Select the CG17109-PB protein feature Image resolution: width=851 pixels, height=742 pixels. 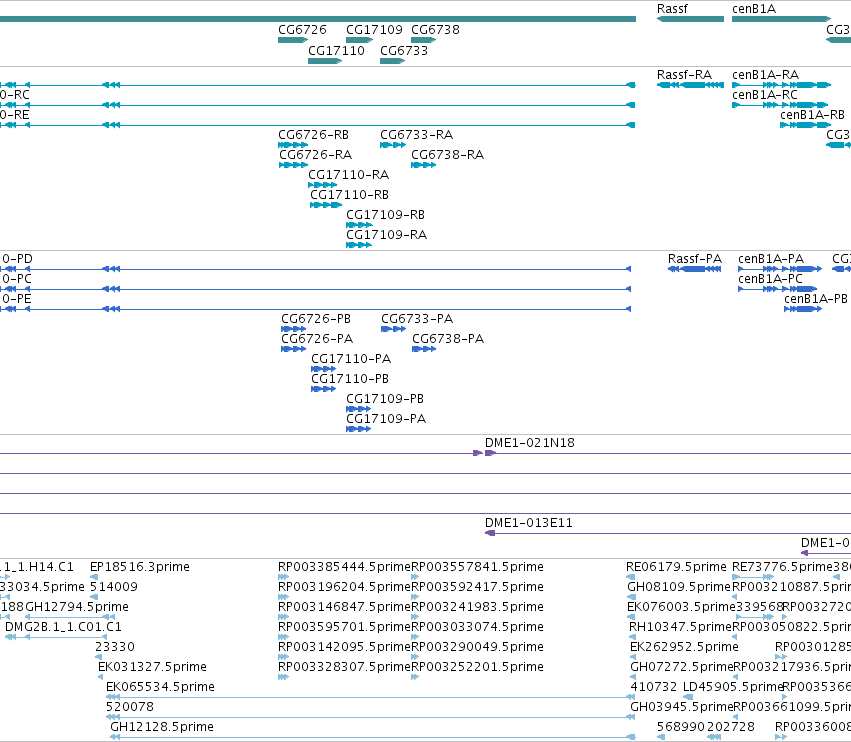click(x=359, y=409)
